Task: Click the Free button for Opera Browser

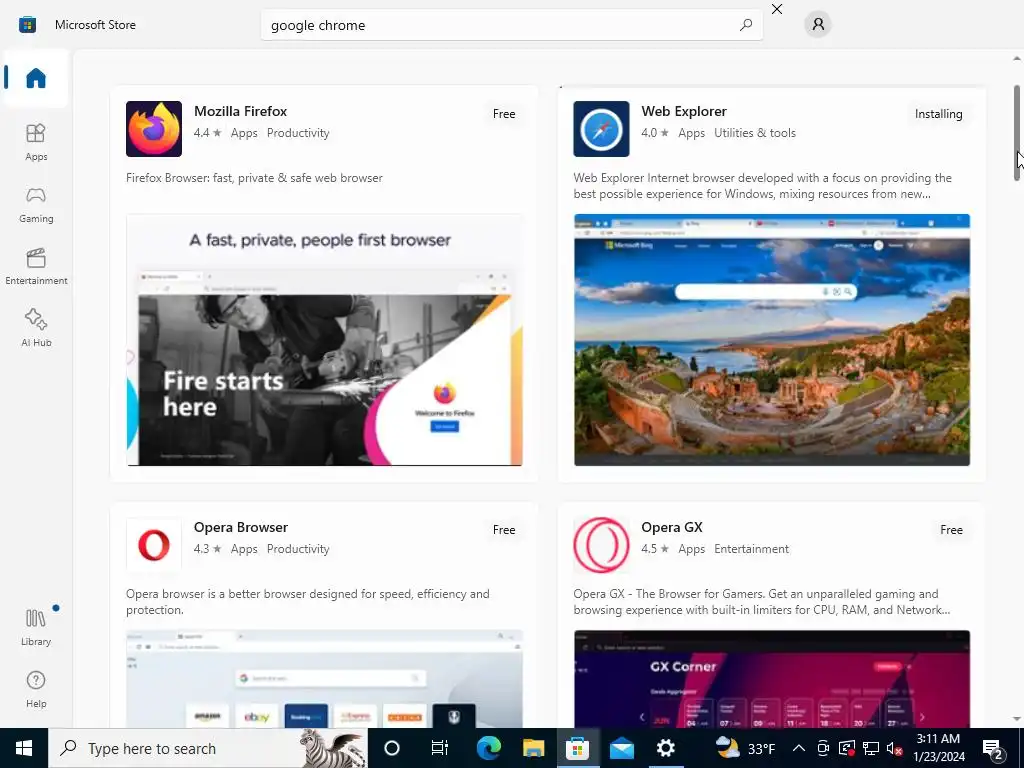Action: click(x=504, y=530)
